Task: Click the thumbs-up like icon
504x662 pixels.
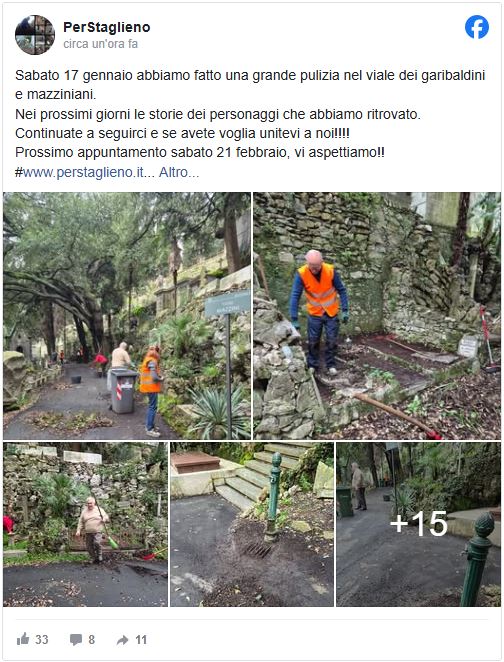Action: (23, 639)
